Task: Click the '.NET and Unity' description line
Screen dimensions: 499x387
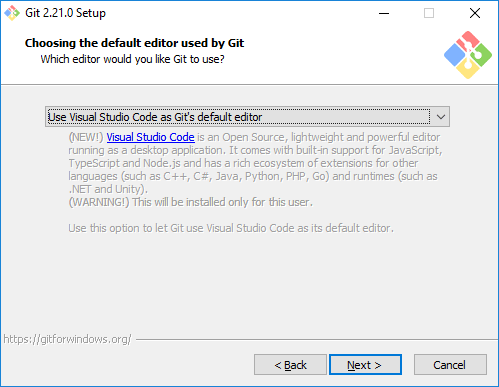Action: tap(108, 189)
